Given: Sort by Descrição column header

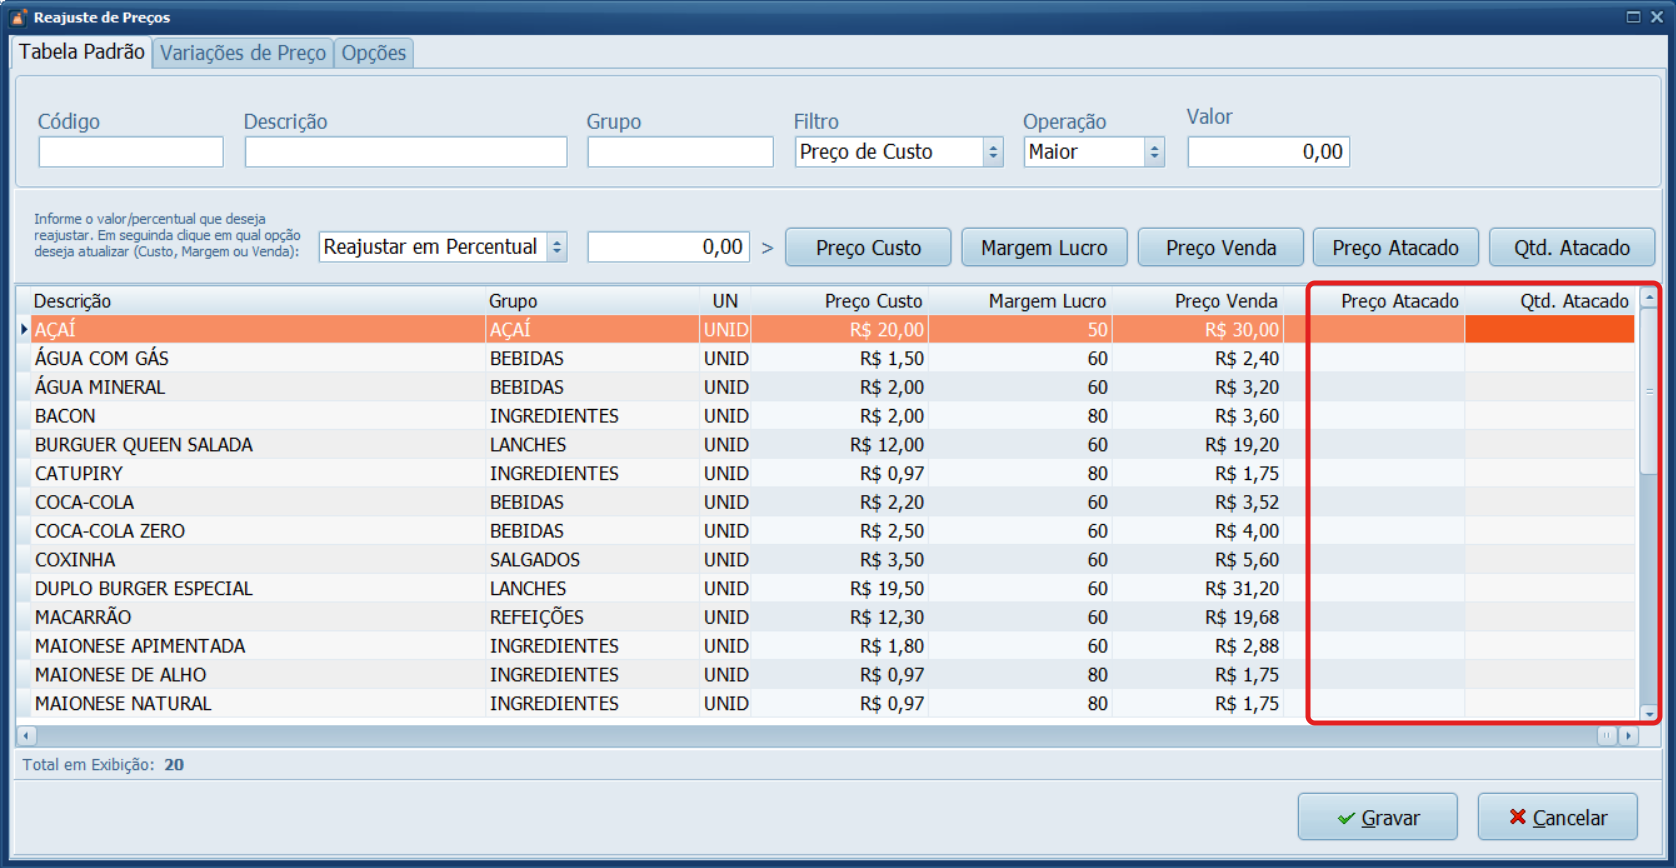Looking at the screenshot, I should 72,301.
